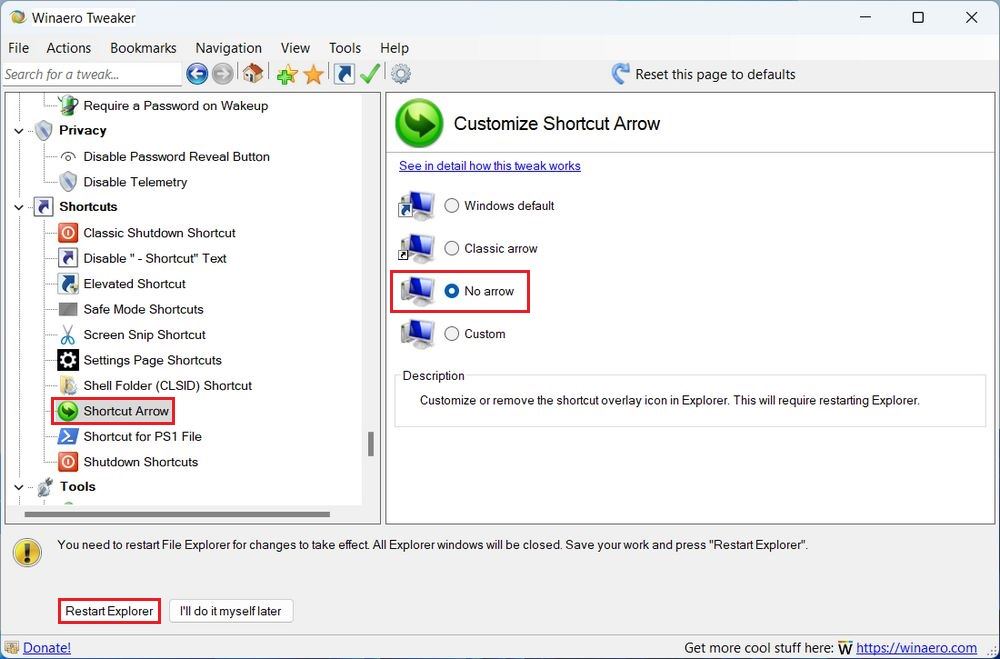Click the Privacy shield icon in tree
The image size is (1000, 659).
43,130
